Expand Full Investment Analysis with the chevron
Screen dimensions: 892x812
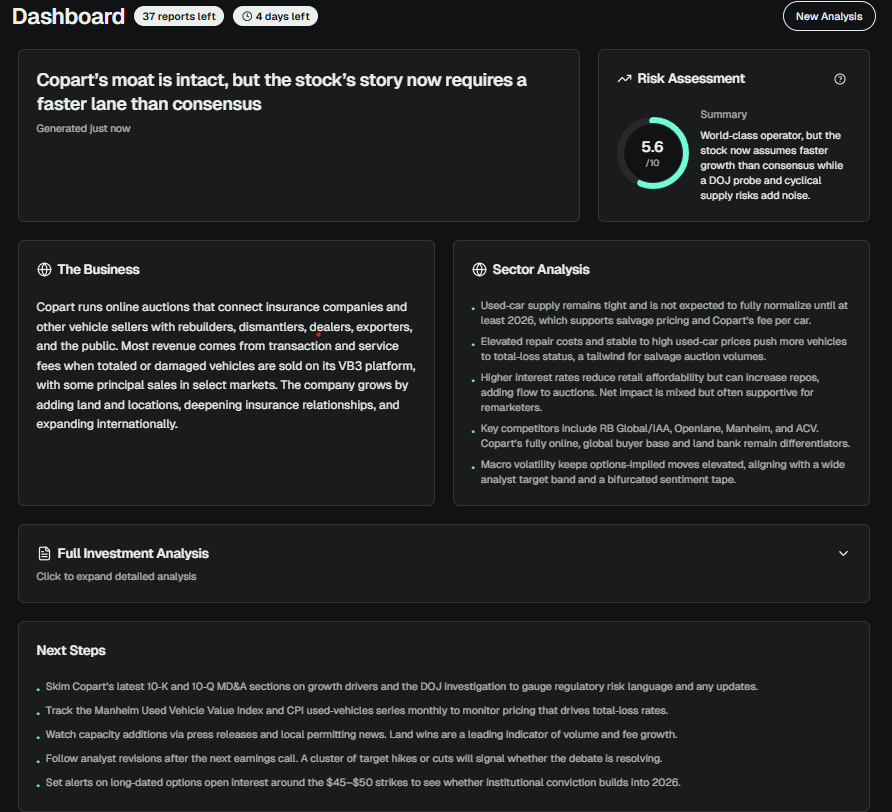point(843,553)
